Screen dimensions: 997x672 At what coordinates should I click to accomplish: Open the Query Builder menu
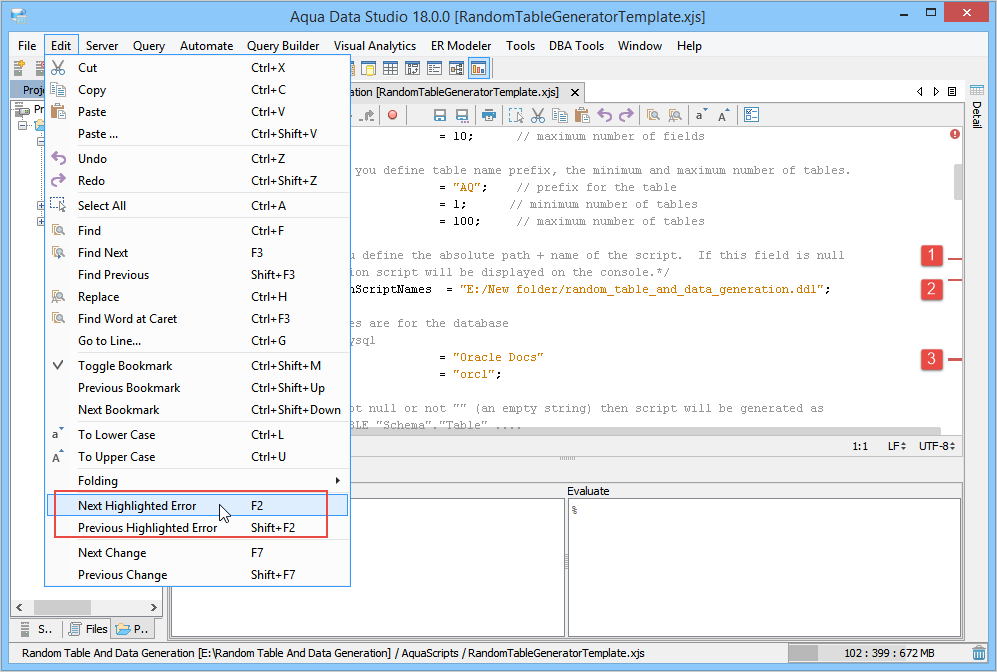click(x=283, y=46)
